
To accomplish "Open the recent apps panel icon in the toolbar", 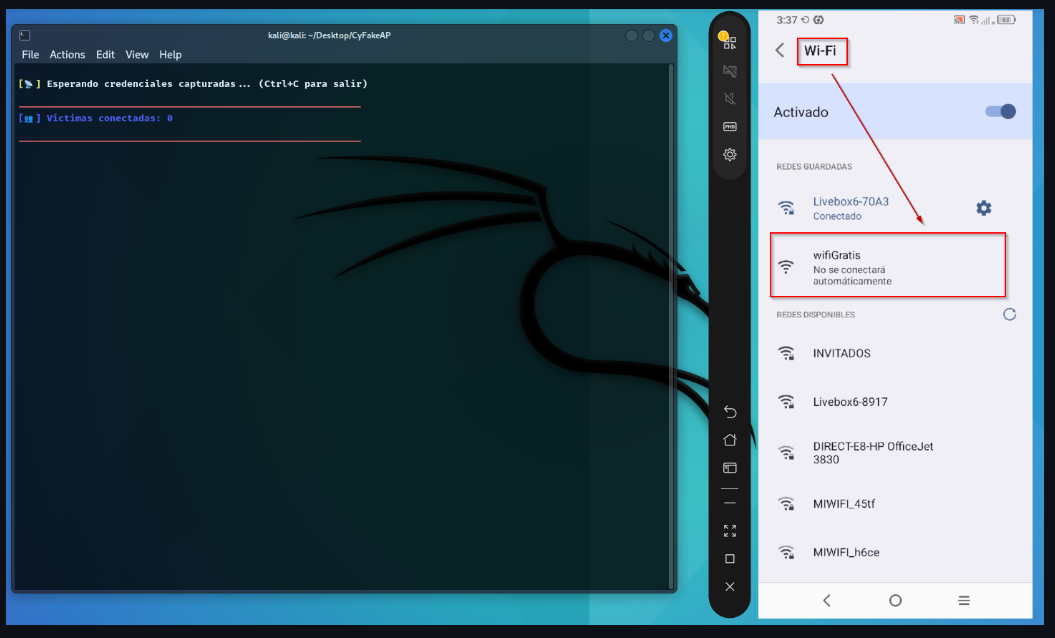I will click(730, 468).
